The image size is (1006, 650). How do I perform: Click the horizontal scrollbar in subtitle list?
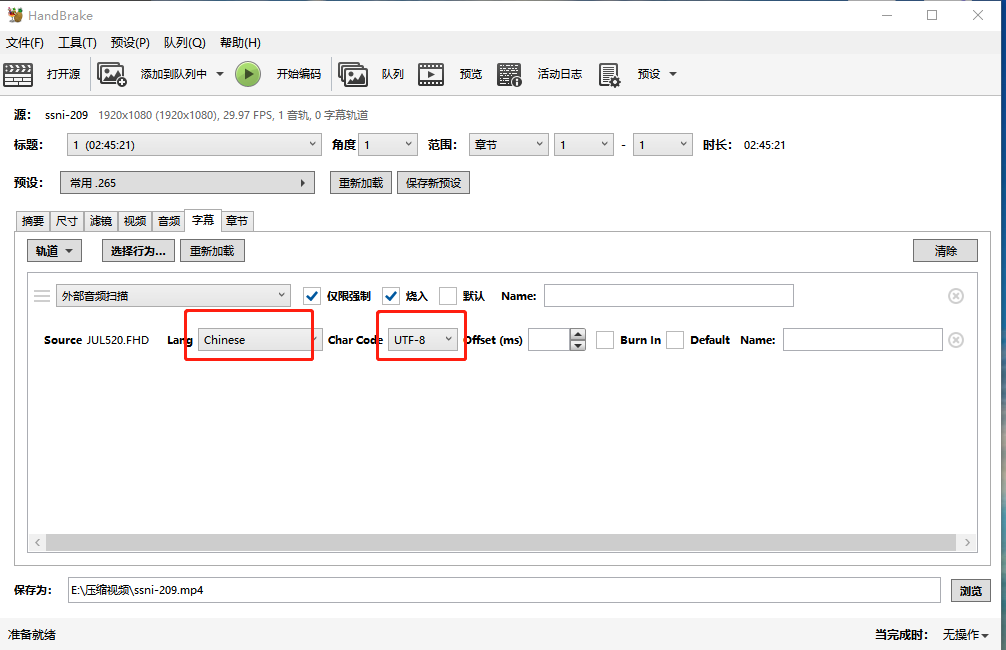502,542
